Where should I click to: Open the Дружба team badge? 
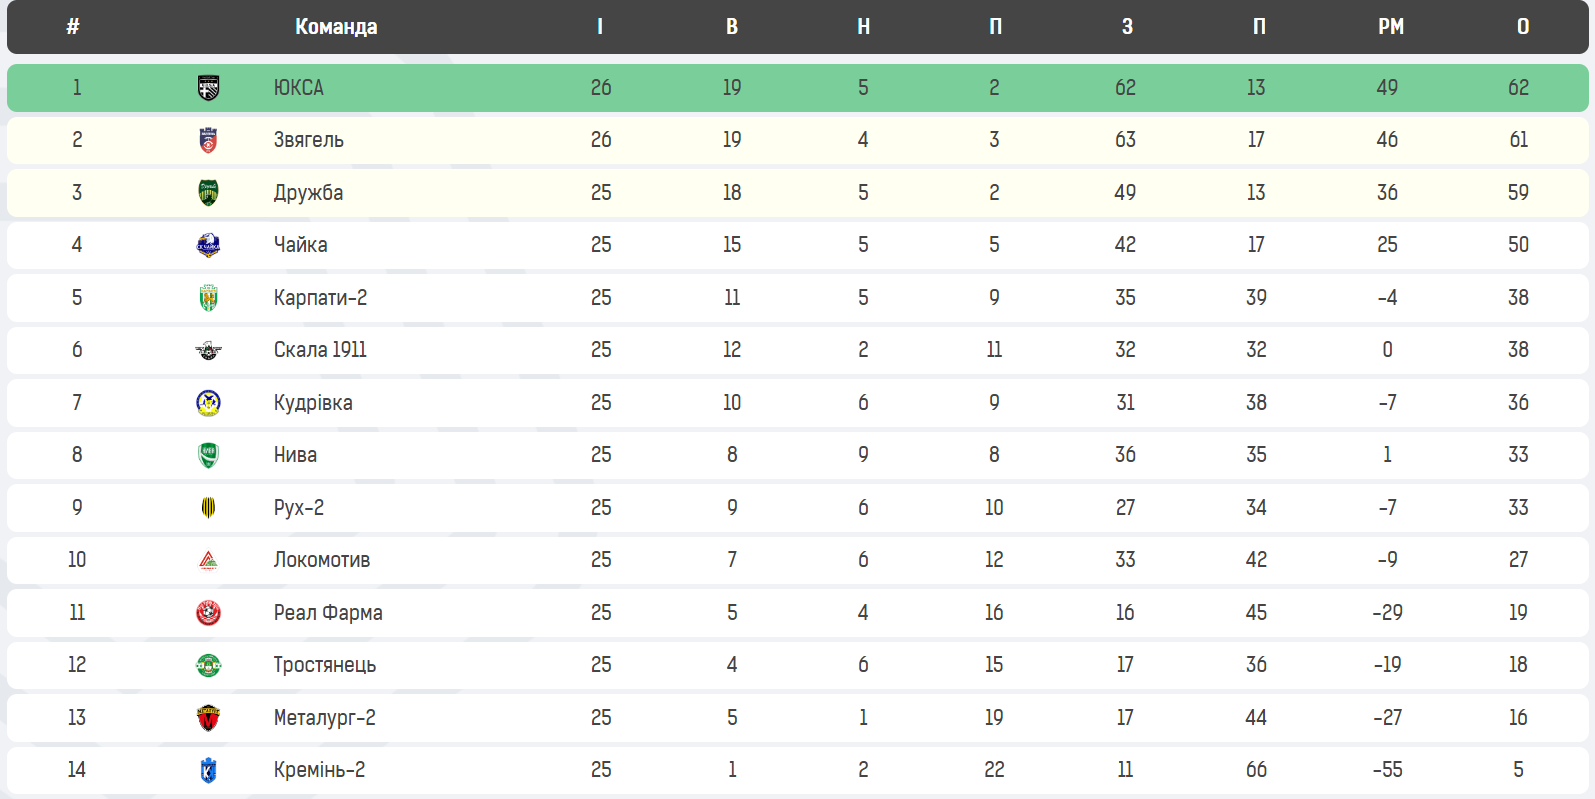(x=208, y=193)
